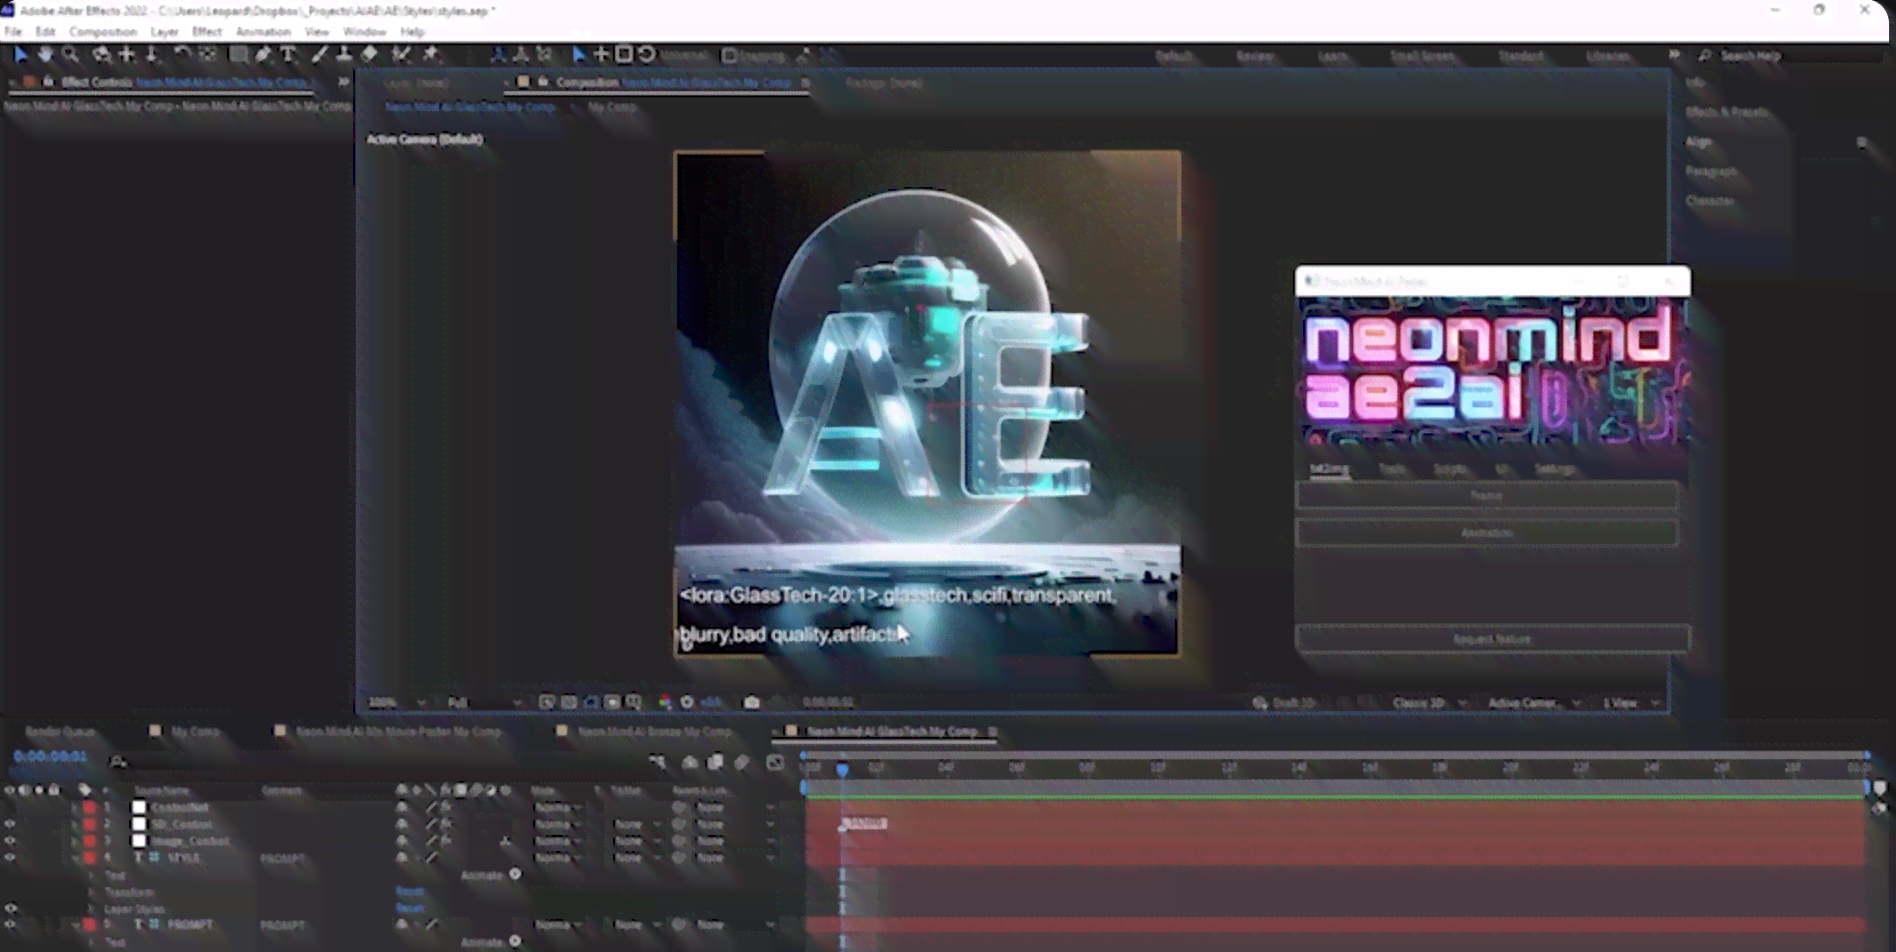
Task: Select the Brush tool
Action: [319, 55]
